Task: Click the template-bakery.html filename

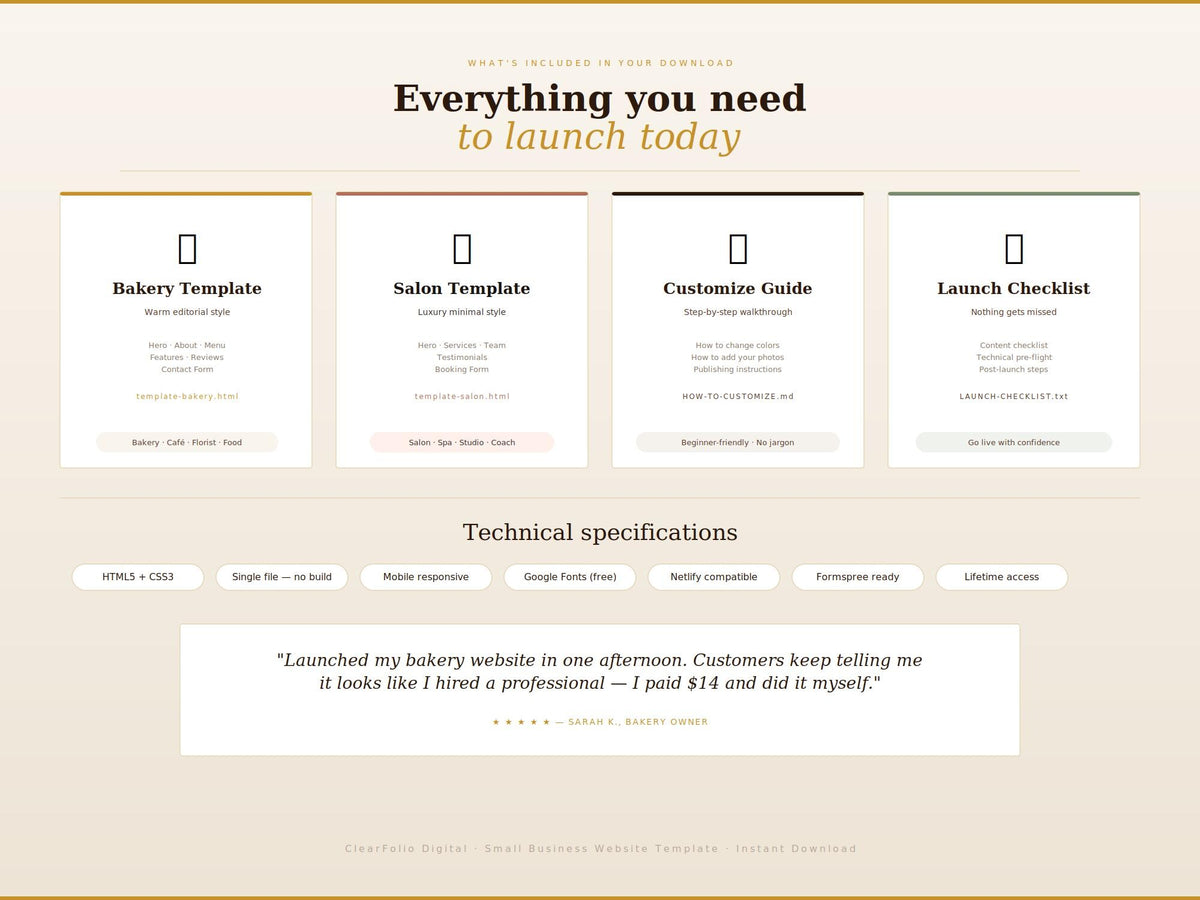Action: pos(187,397)
